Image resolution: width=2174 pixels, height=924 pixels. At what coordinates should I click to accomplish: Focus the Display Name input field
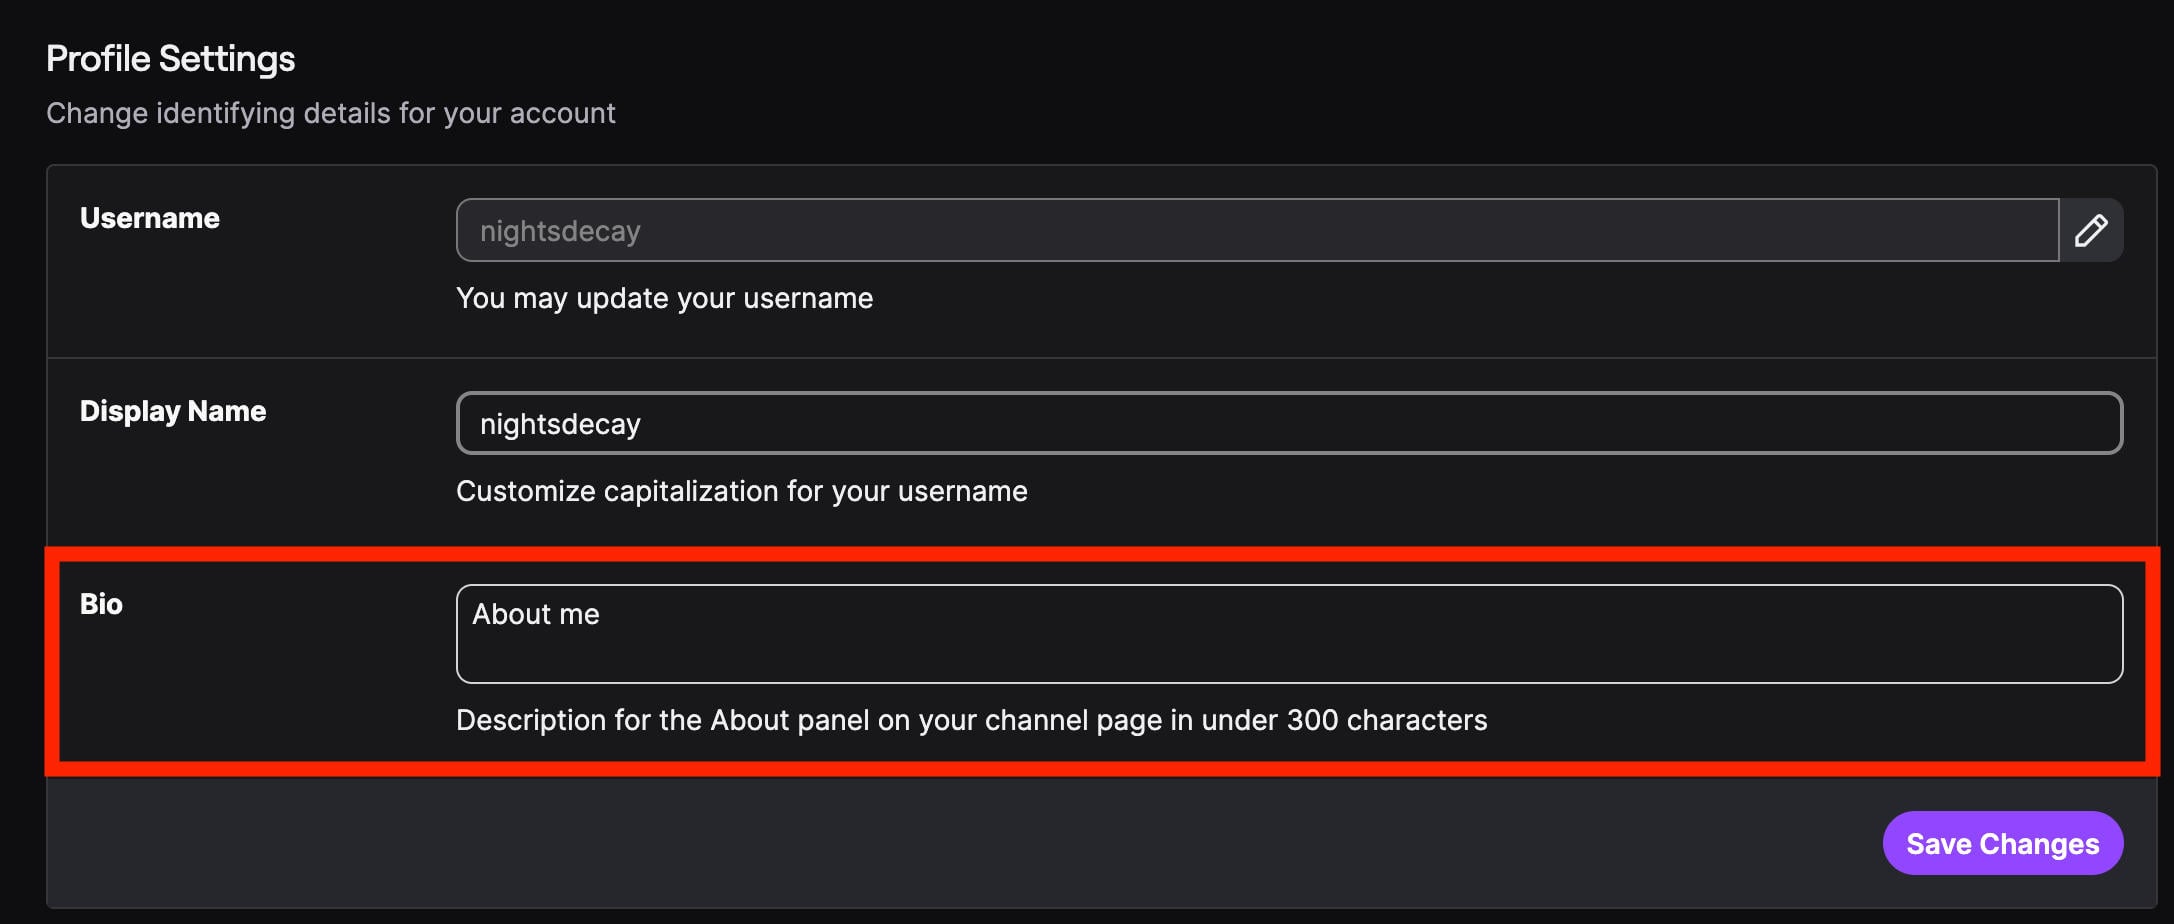[1289, 423]
